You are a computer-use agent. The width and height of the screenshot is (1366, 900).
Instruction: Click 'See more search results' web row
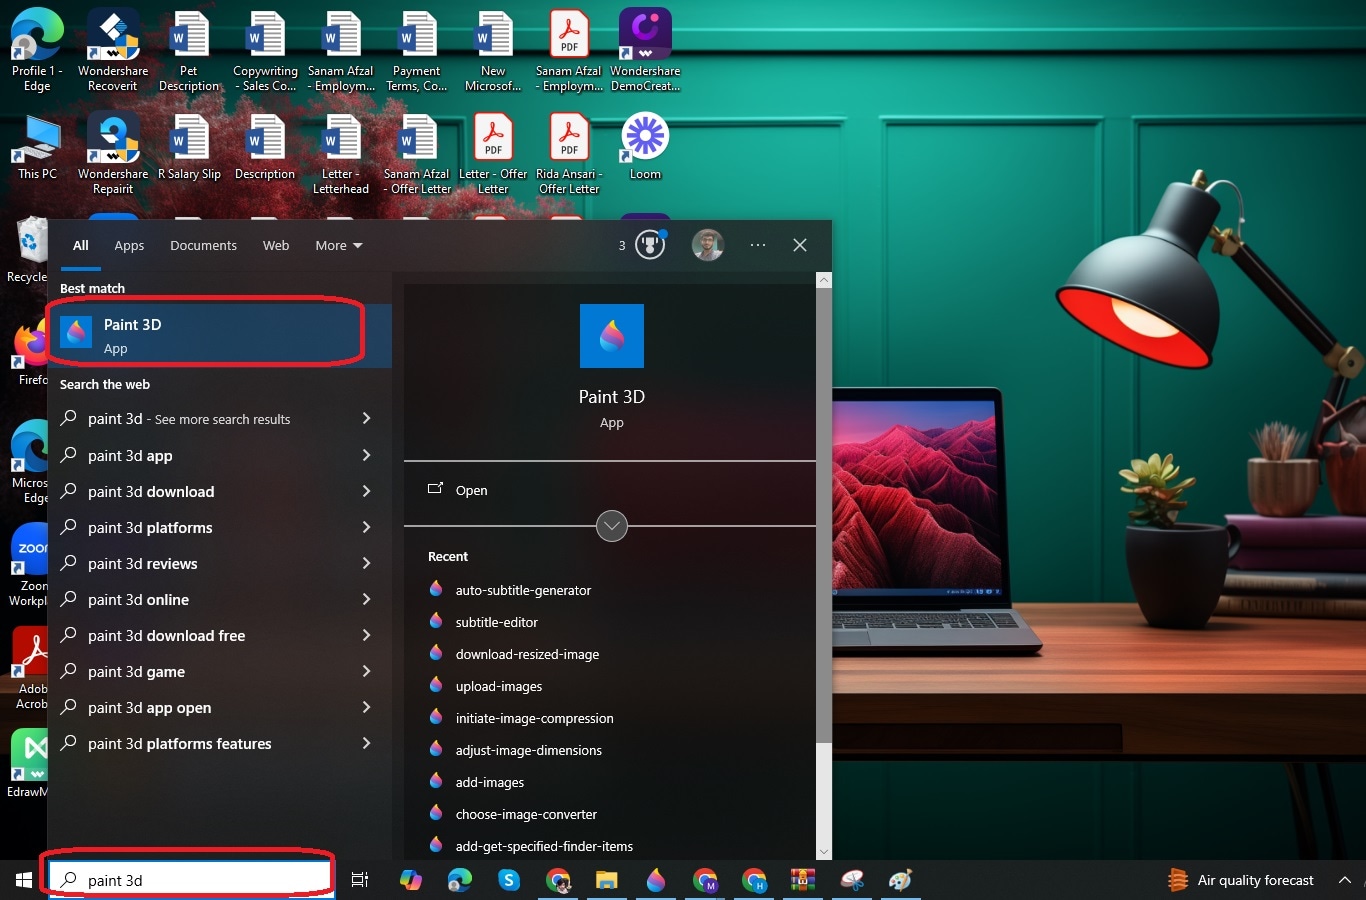coord(219,419)
